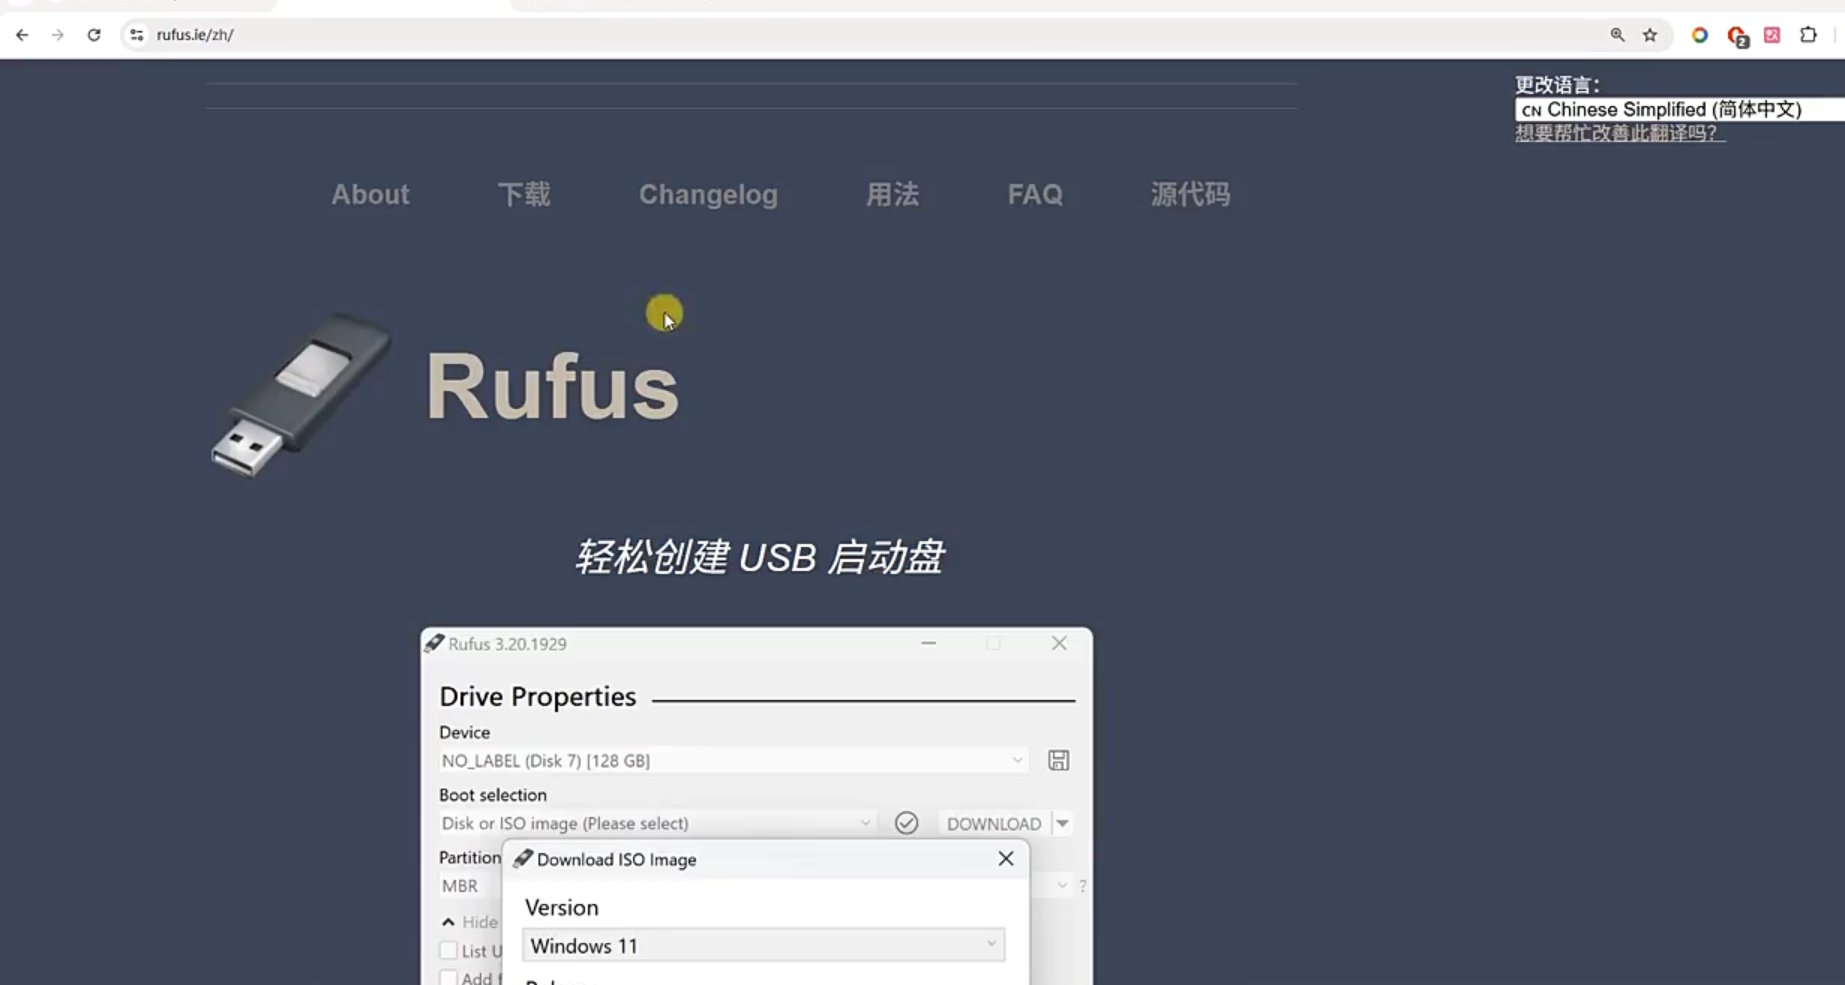Open the extensions puzzle menu
Viewport: 1845px width, 985px height.
pyautogui.click(x=1808, y=35)
